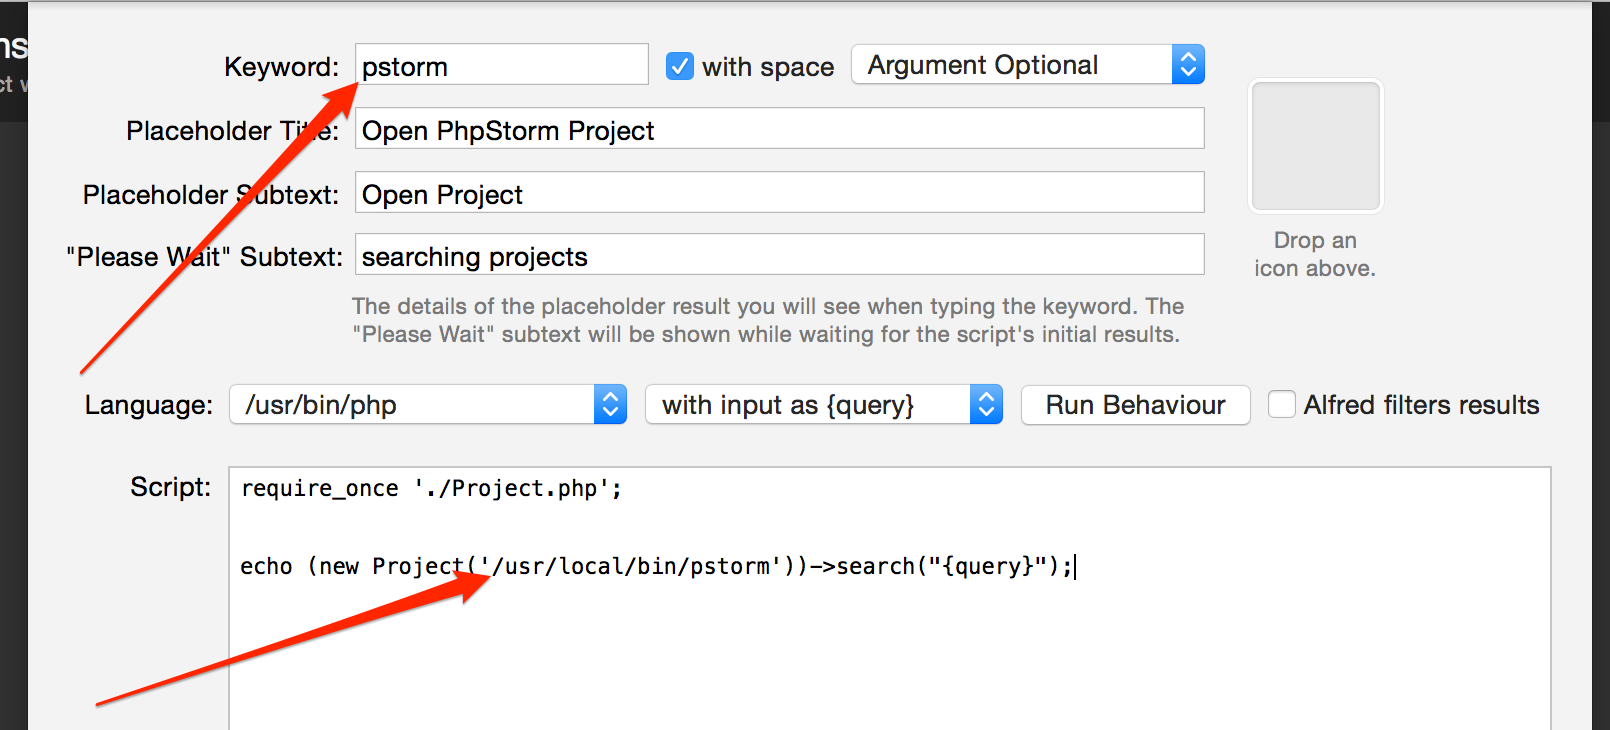Click inside the Script text area
1610x730 pixels.
click(x=890, y=598)
